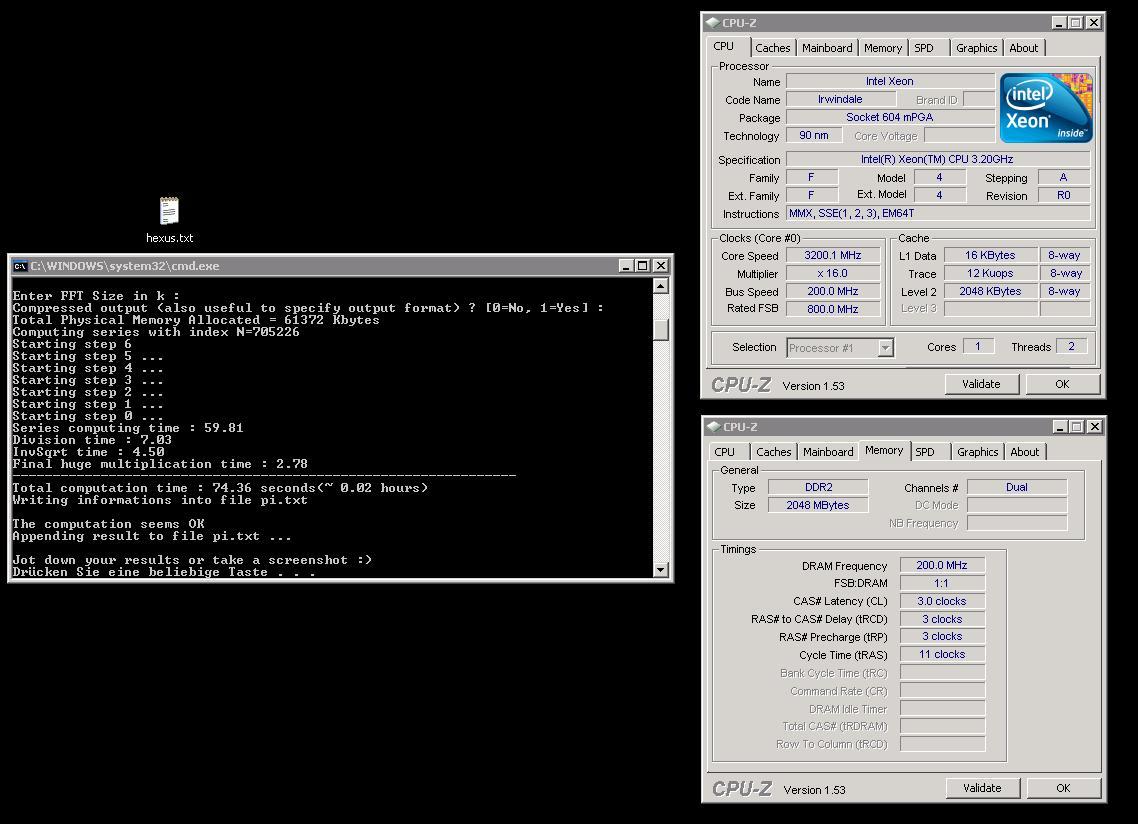Click the Technology 90 nm value
The image size is (1138, 824).
point(814,136)
